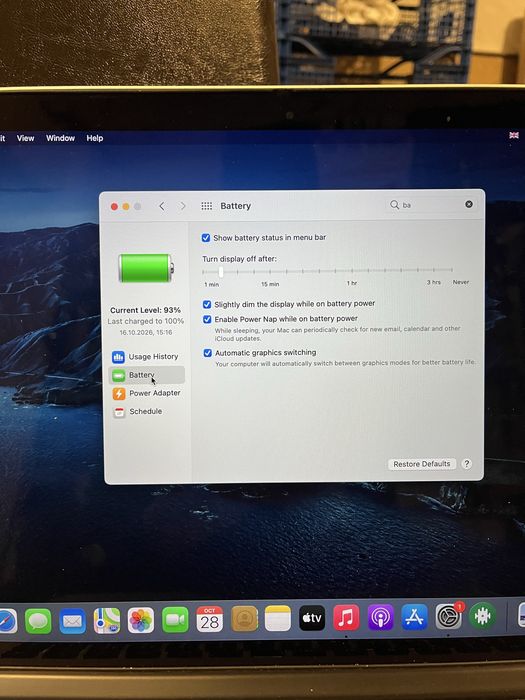
Task: Open Music from the dock
Action: [x=346, y=617]
